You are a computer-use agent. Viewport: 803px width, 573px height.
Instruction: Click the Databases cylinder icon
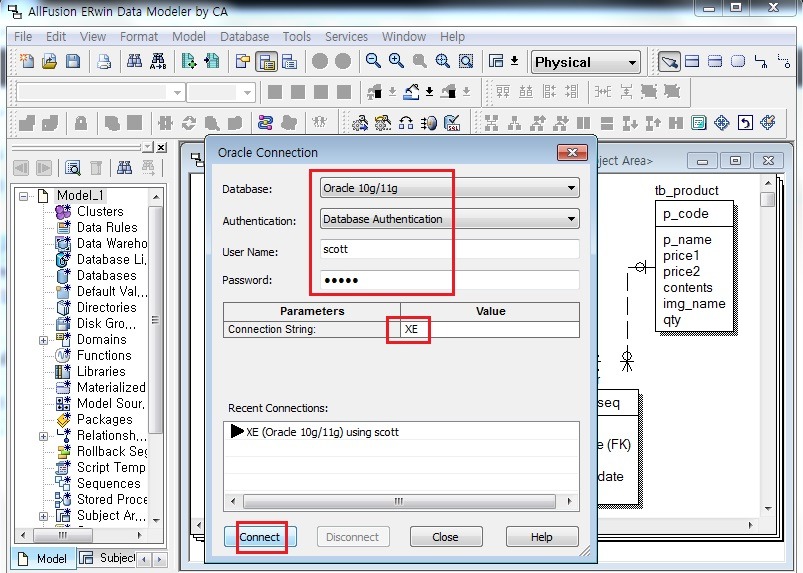tap(63, 275)
